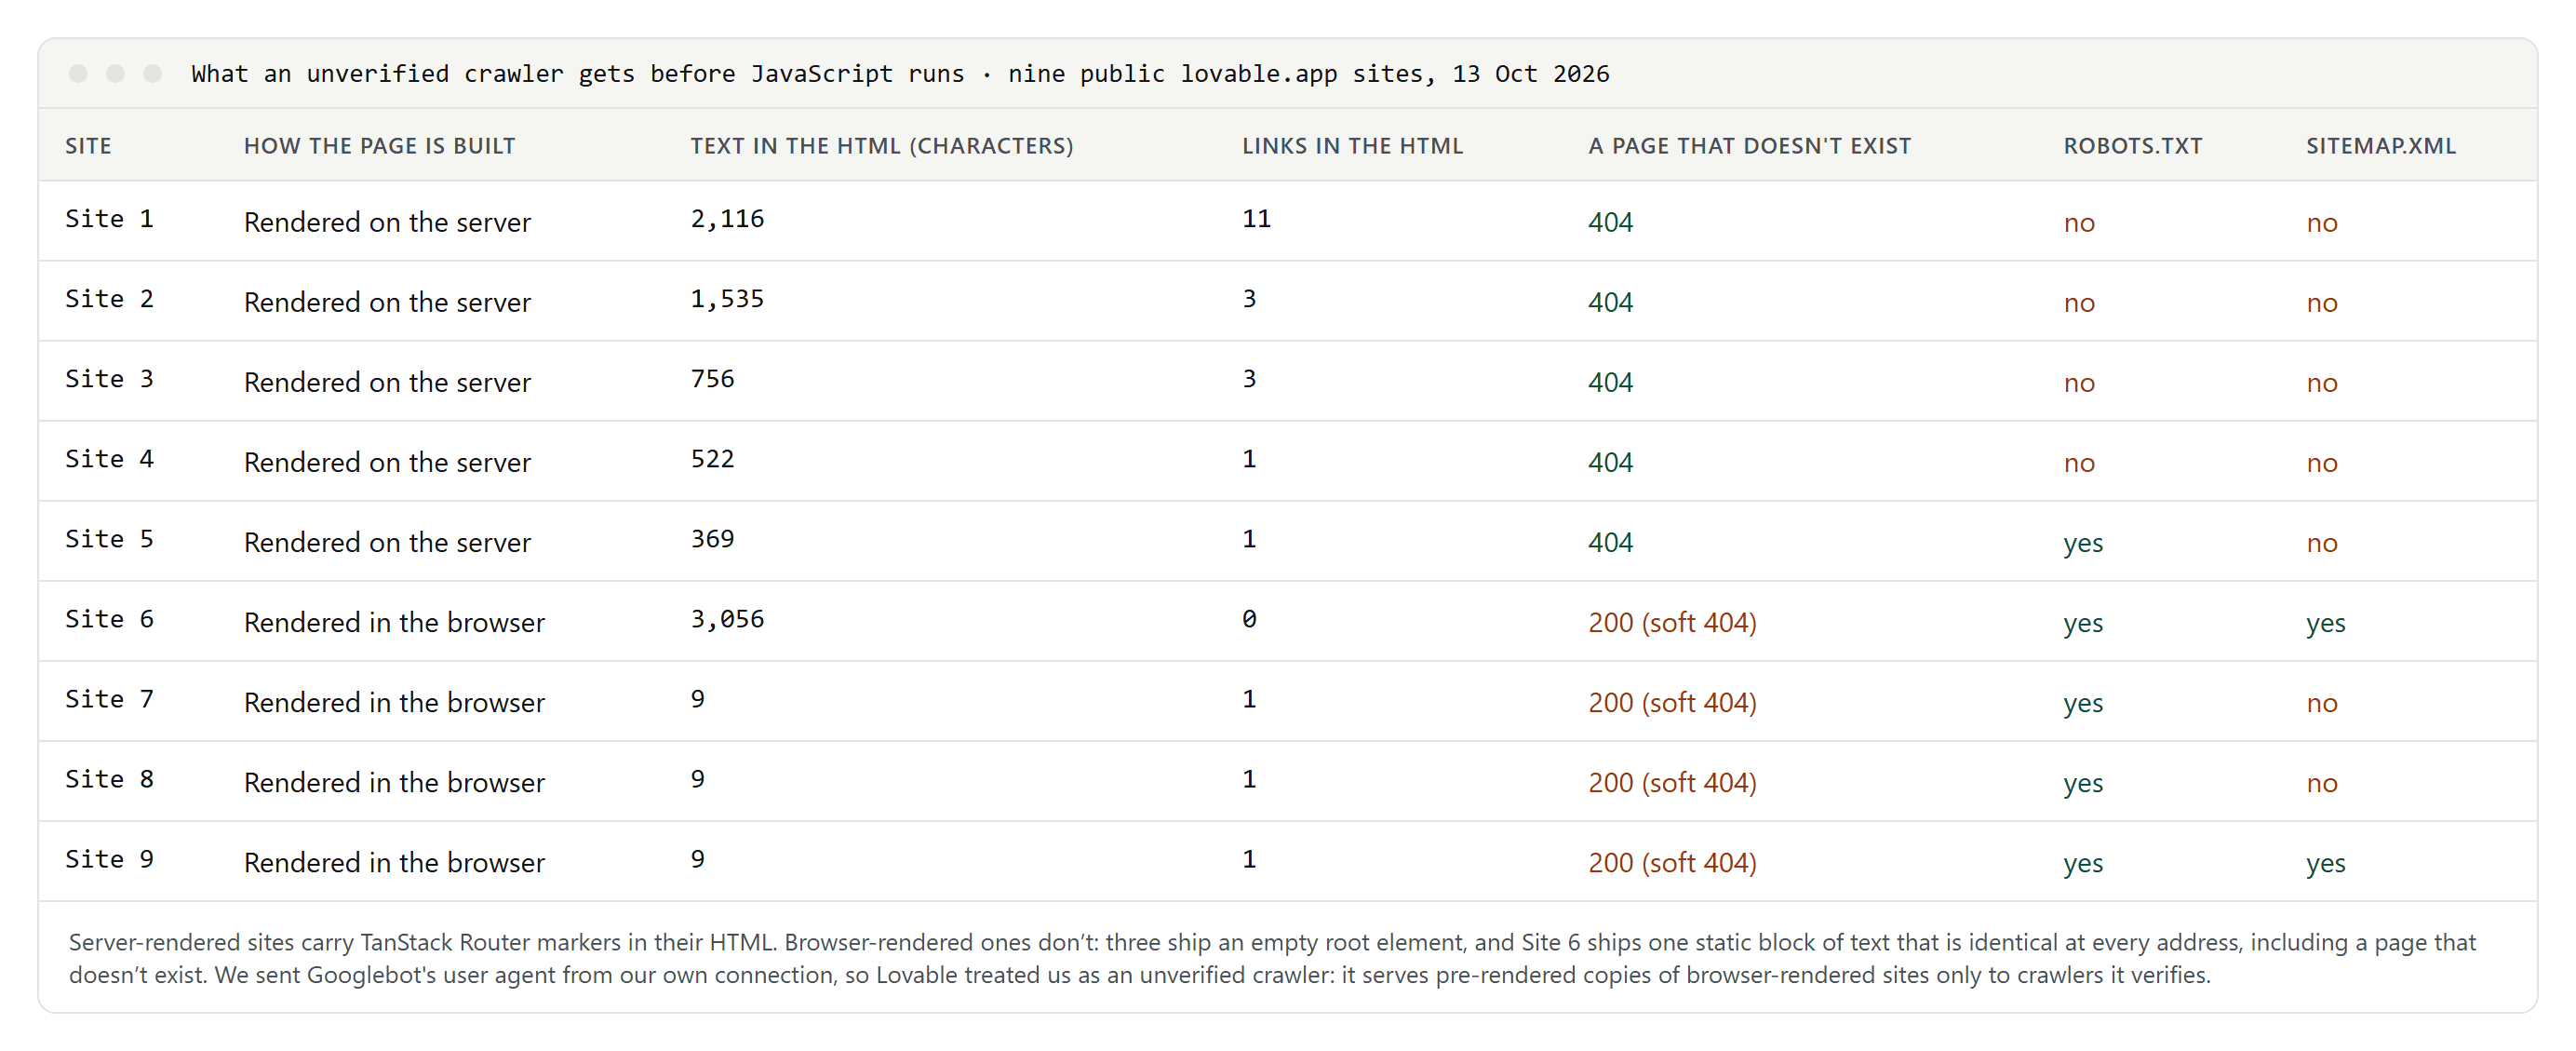Click Site 6's '200 (soft 404)' status

pos(1672,622)
